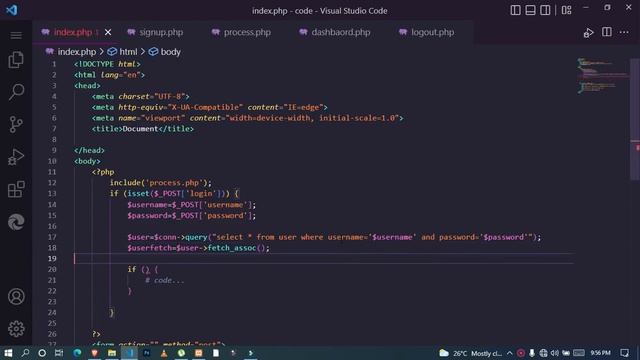Open Windows taskbar search
Viewport: 640px width, 360px height.
click(x=25, y=353)
